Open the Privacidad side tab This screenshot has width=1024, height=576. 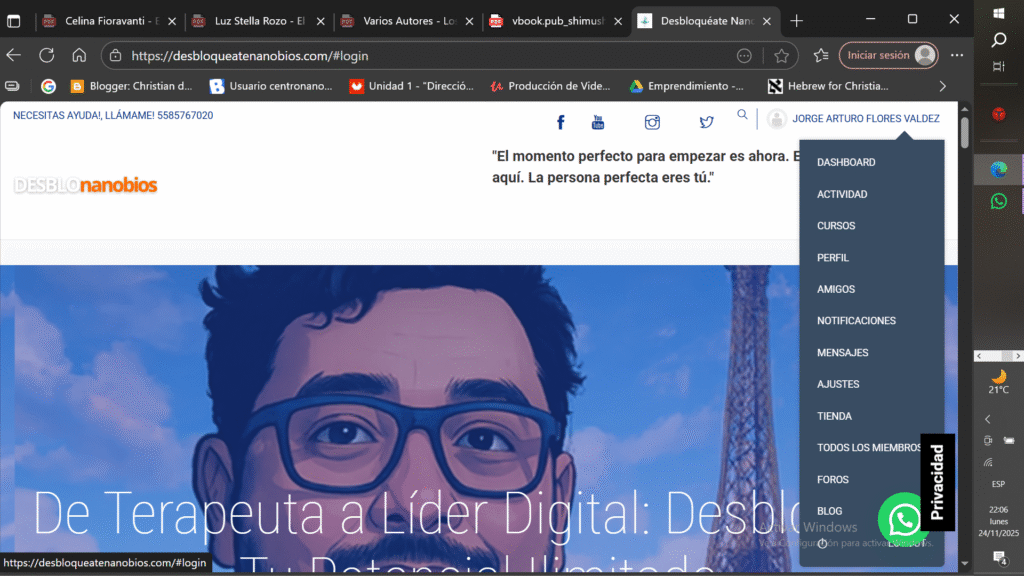[937, 482]
